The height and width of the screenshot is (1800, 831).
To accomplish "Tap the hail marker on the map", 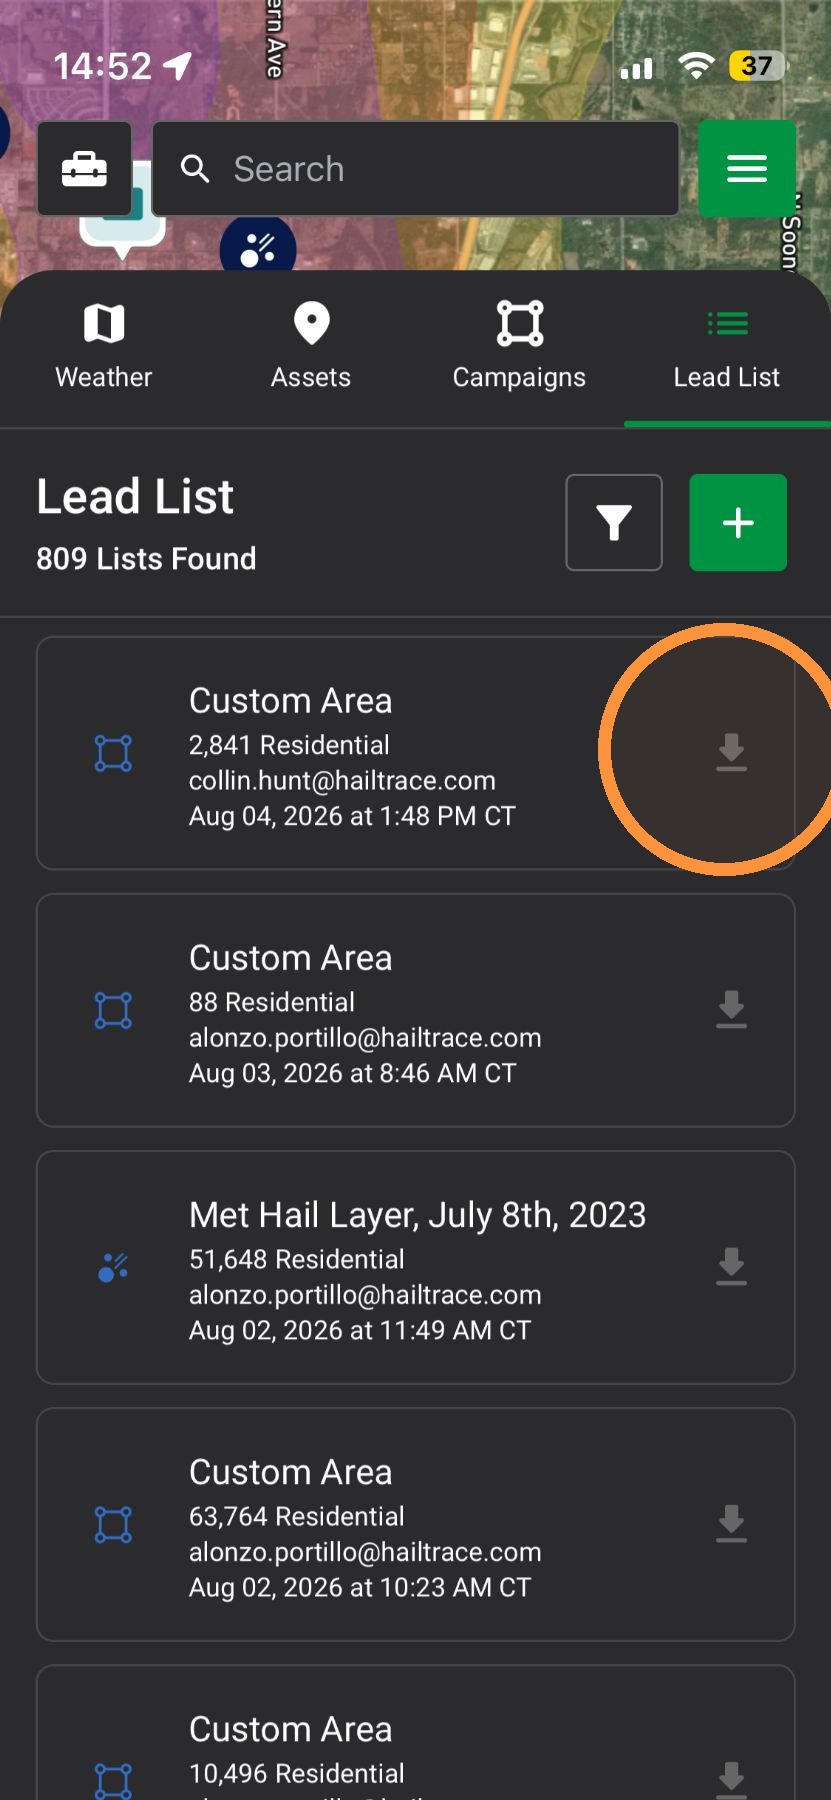I will pyautogui.click(x=258, y=245).
